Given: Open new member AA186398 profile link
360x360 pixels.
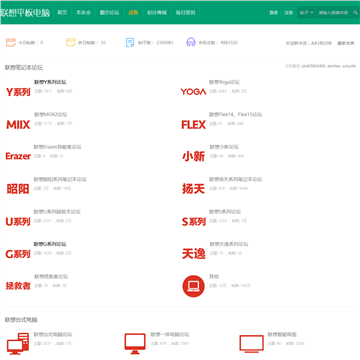Looking at the screenshot, I should (321, 43).
